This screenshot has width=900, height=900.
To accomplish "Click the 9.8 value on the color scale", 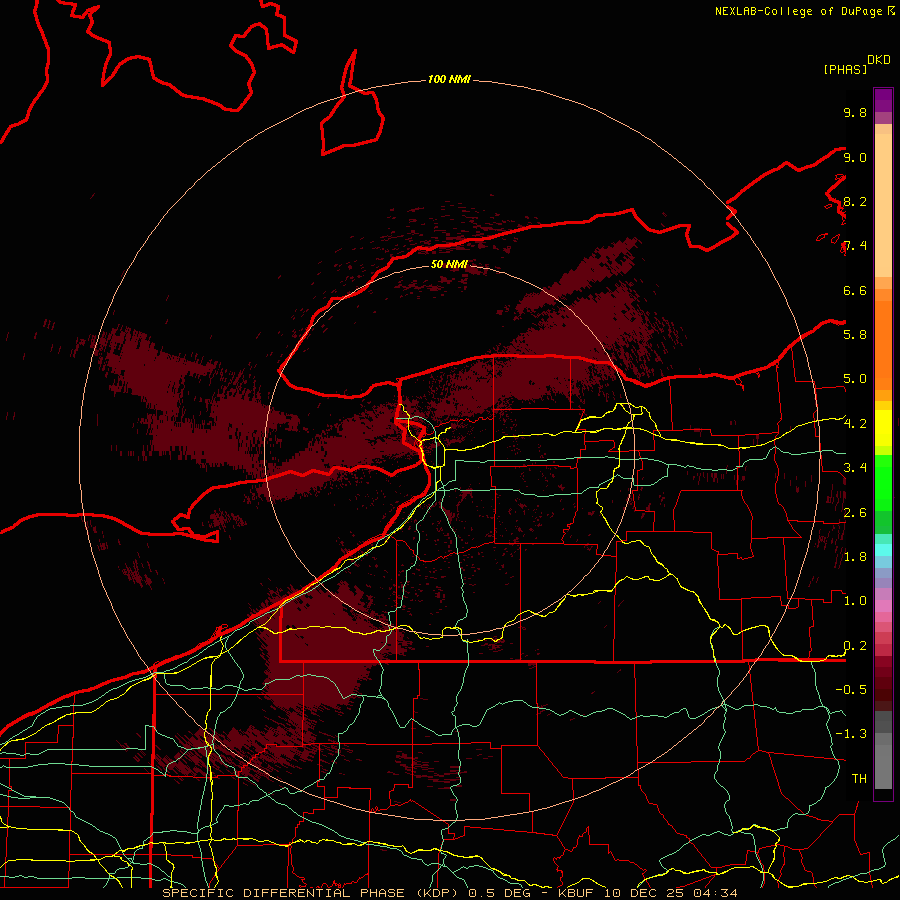I will tap(855, 112).
